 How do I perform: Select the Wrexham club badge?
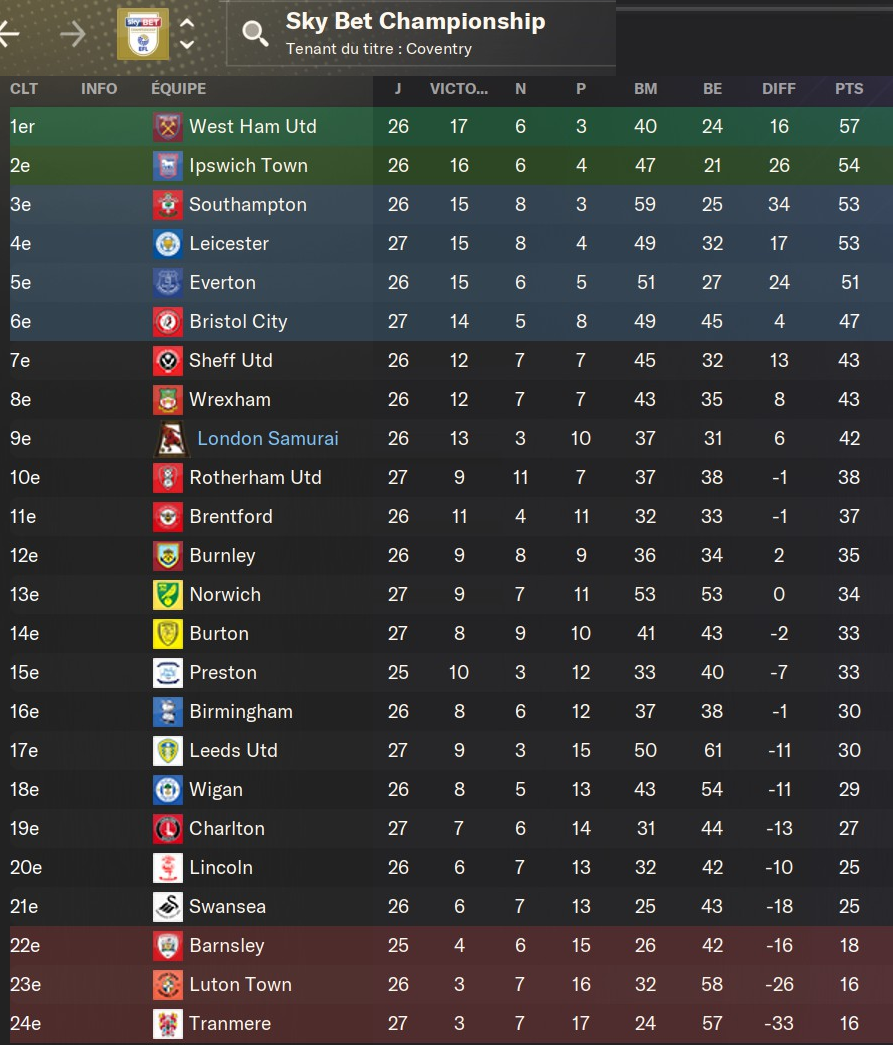click(167, 400)
